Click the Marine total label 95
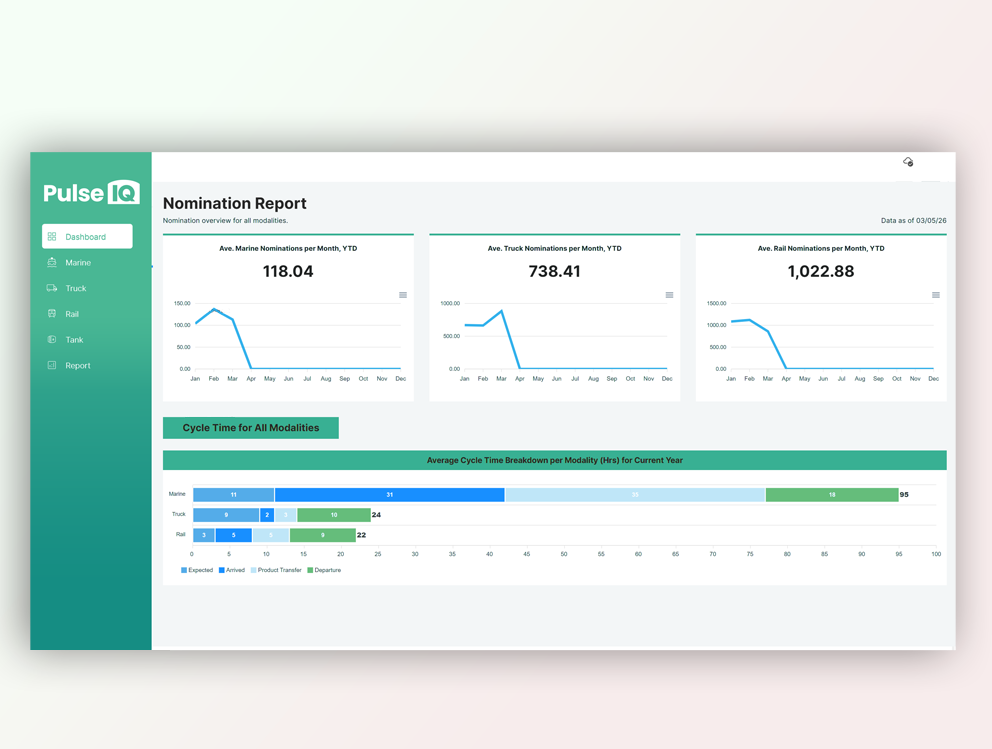This screenshot has width=992, height=749. point(904,495)
